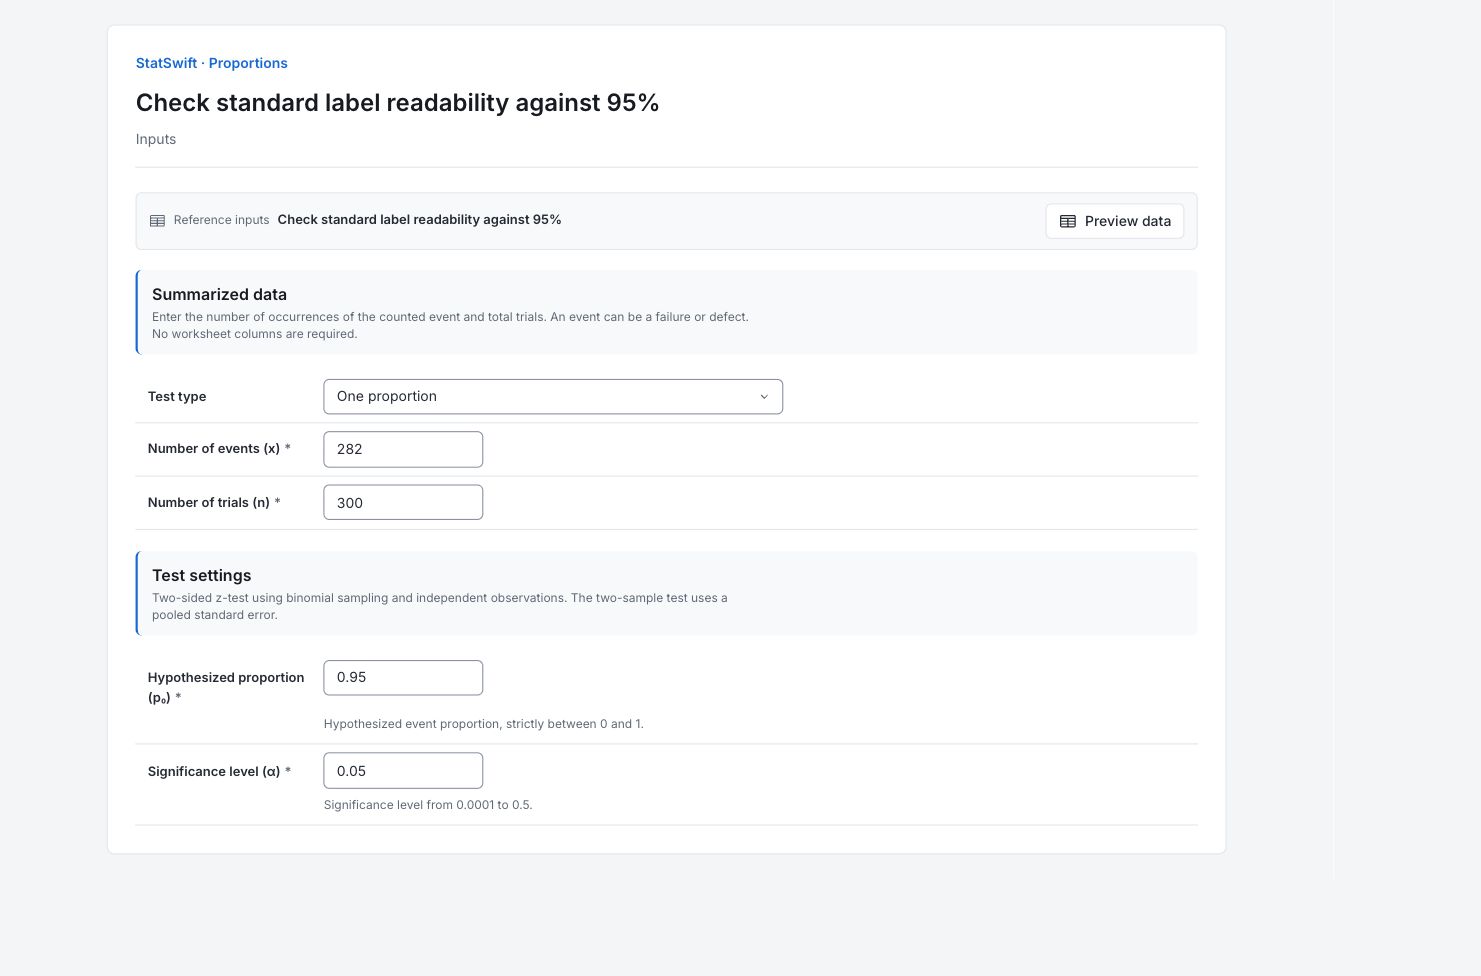This screenshot has height=976, width=1481.
Task: Open the Preview data button
Action: (x=1115, y=221)
